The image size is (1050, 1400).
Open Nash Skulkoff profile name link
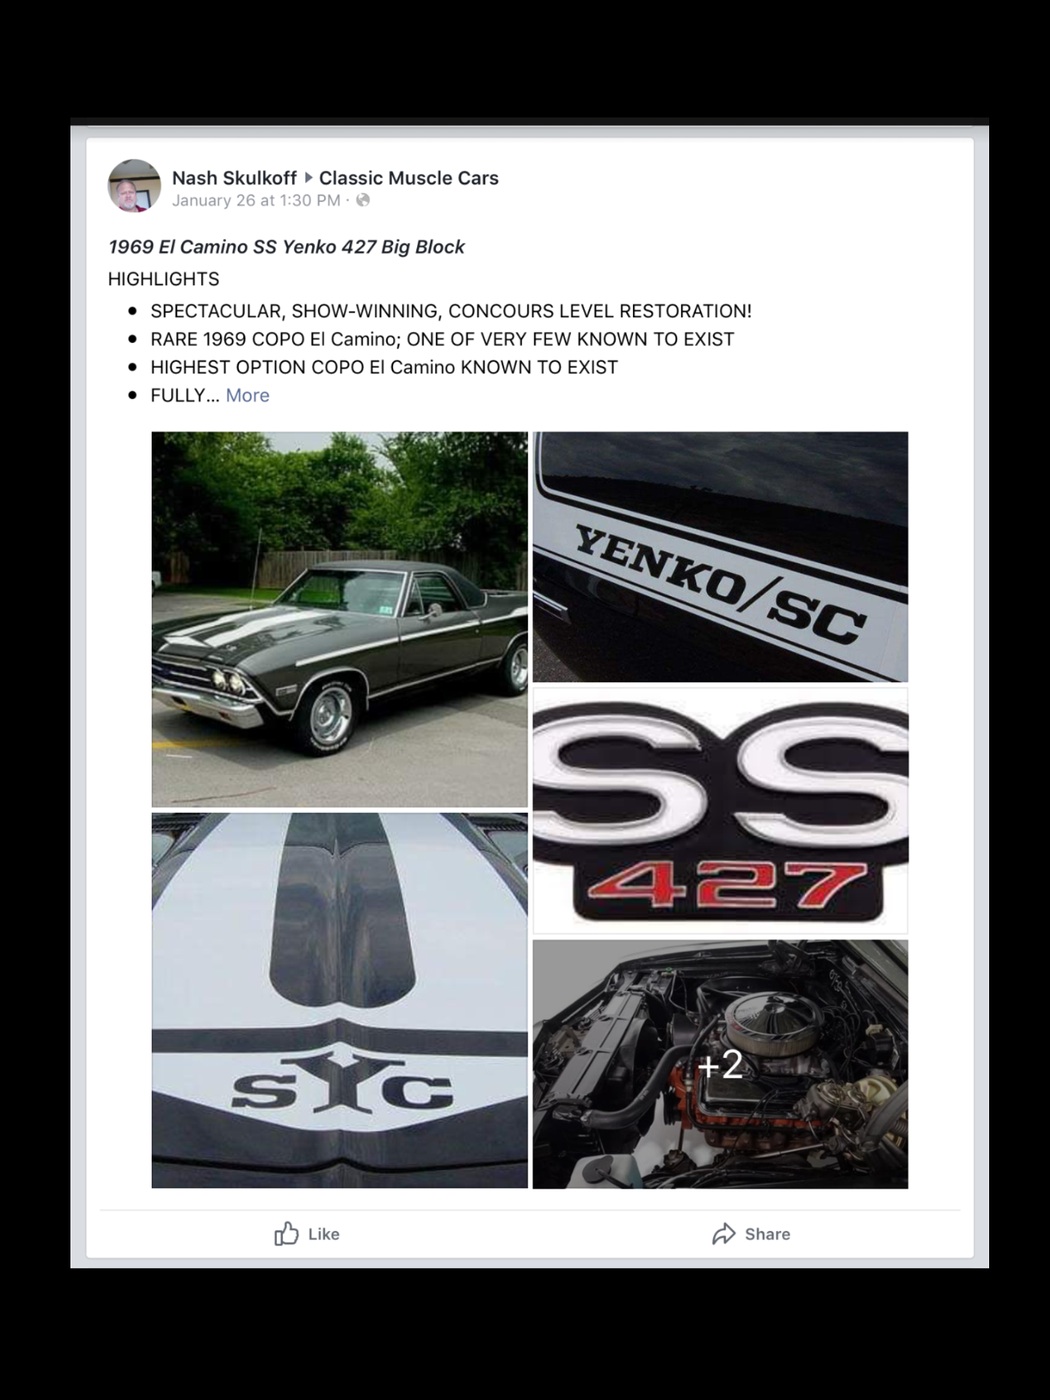coord(234,178)
